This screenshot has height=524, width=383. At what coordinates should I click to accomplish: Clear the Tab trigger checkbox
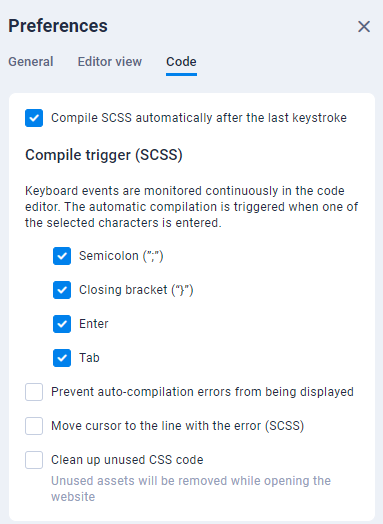[x=62, y=358]
